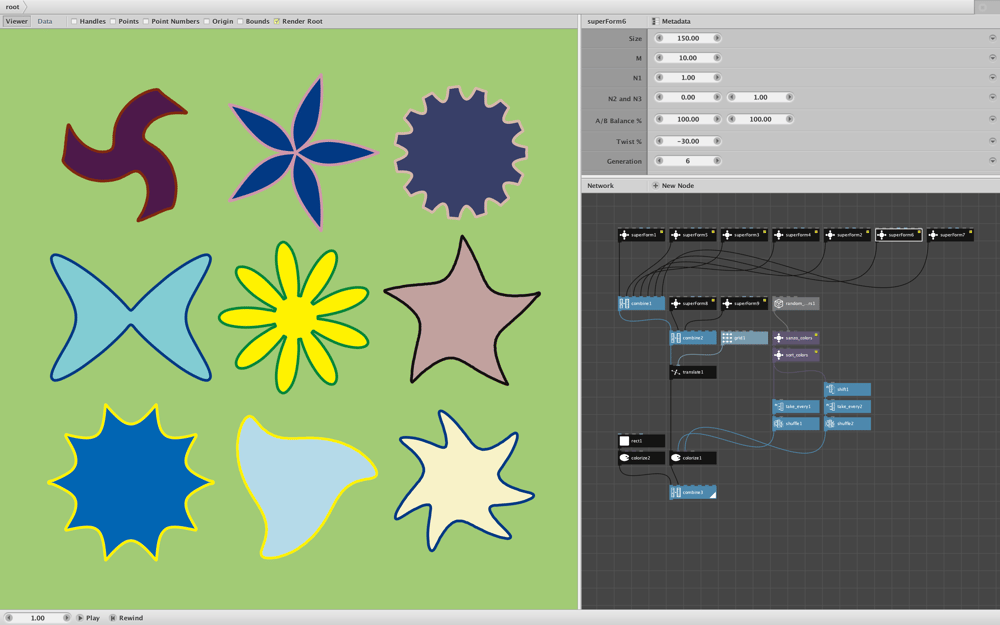Select the superform5 node
1000x625 pixels.
(x=693, y=235)
